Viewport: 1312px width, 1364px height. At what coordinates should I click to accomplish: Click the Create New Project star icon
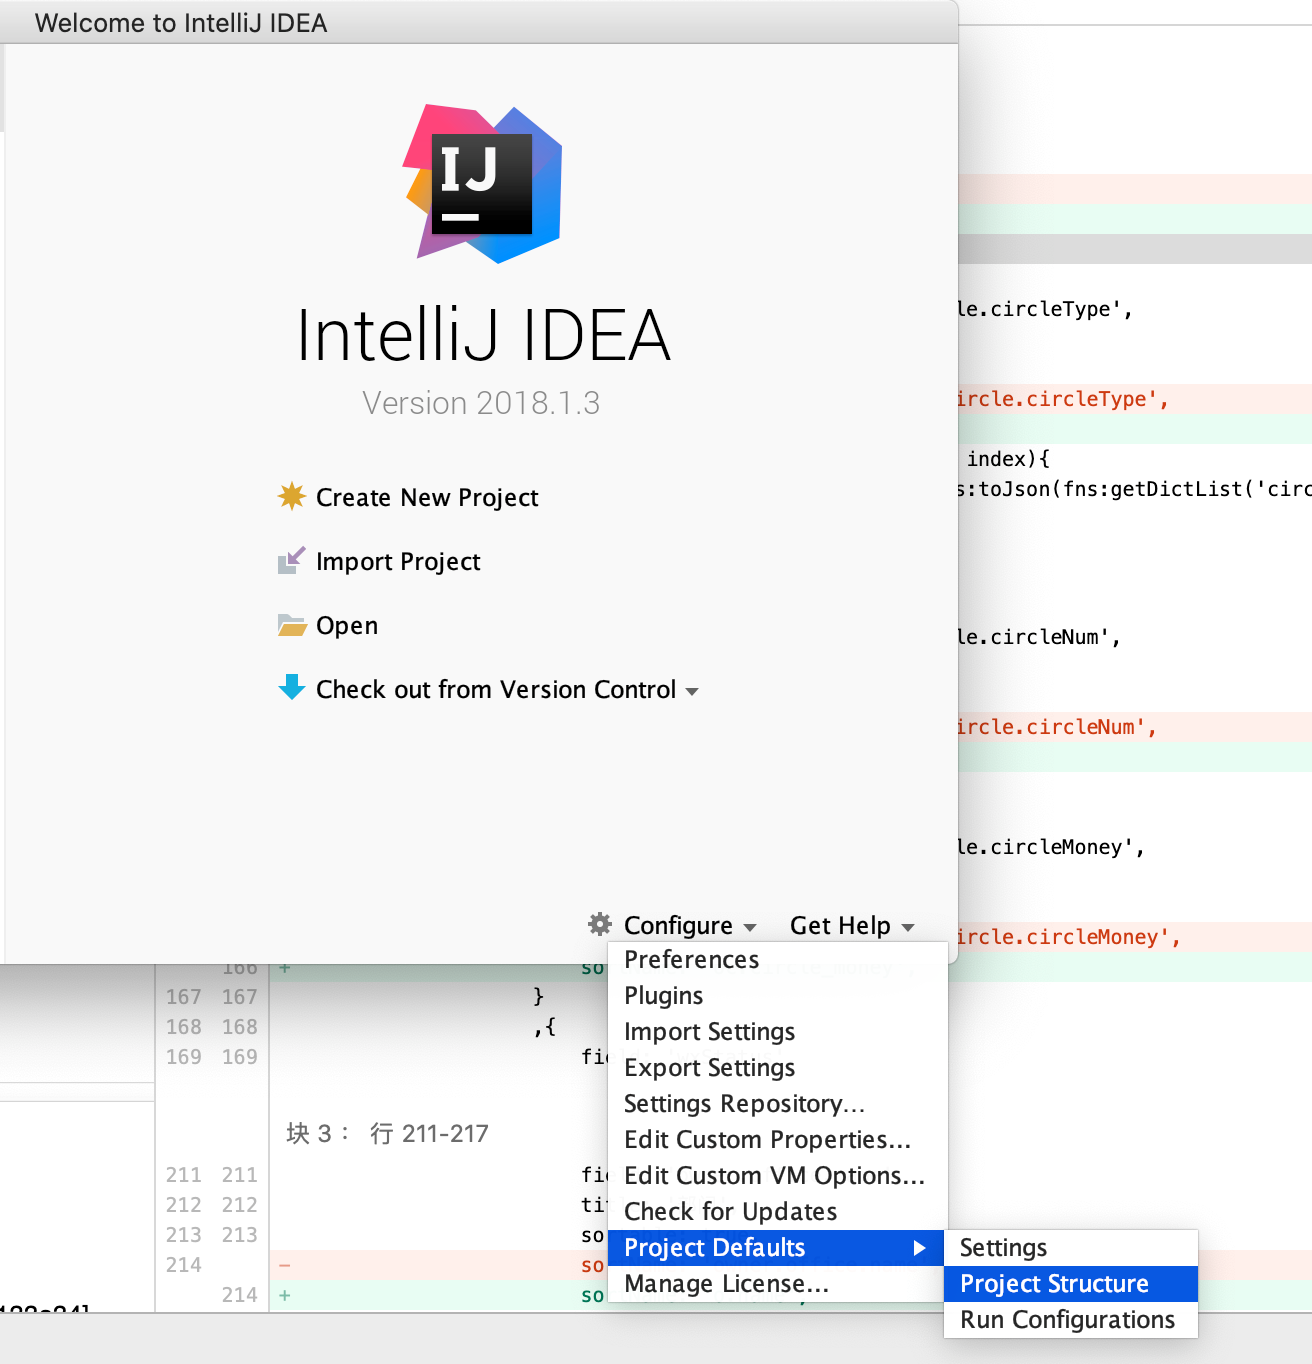coord(291,496)
